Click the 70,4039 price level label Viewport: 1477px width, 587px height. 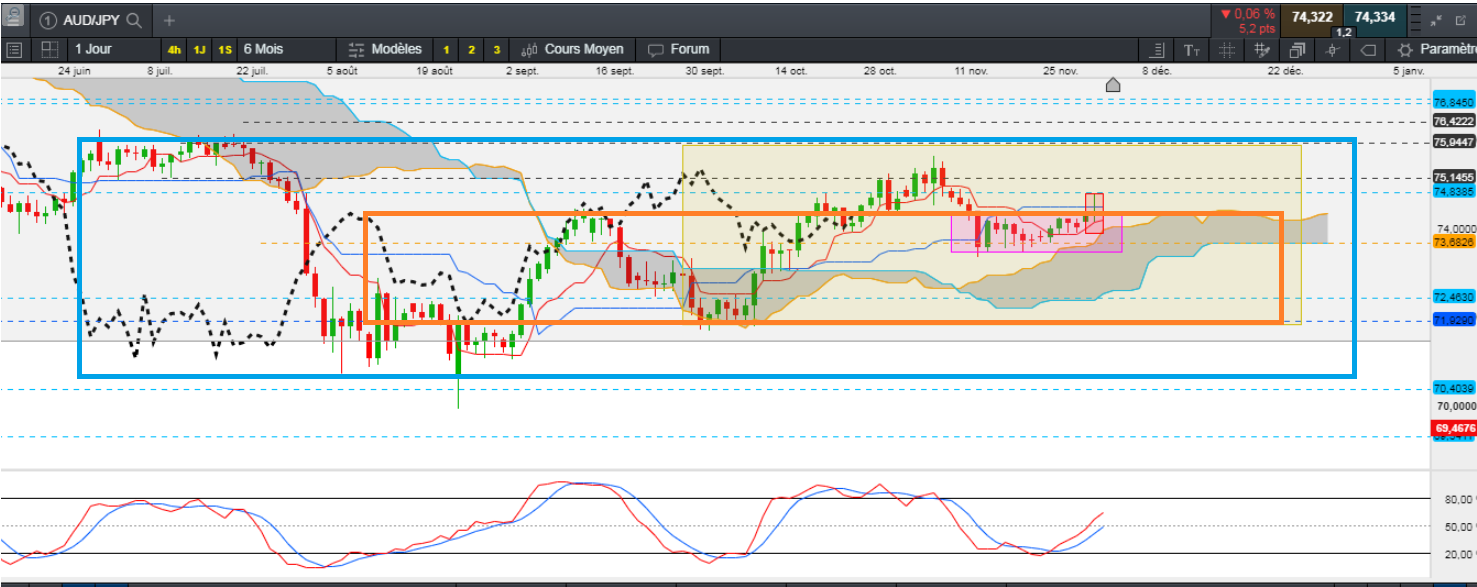coord(1454,388)
